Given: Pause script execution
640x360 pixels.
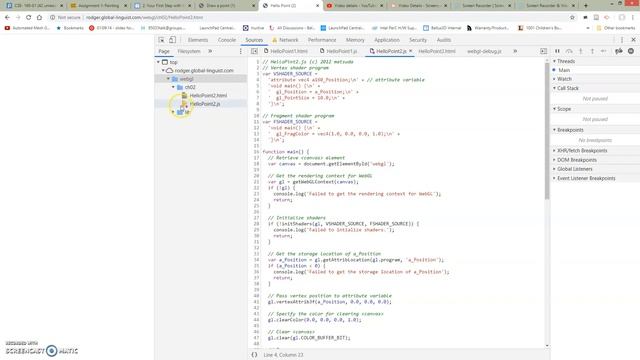Looking at the screenshot, I should [x=557, y=51].
